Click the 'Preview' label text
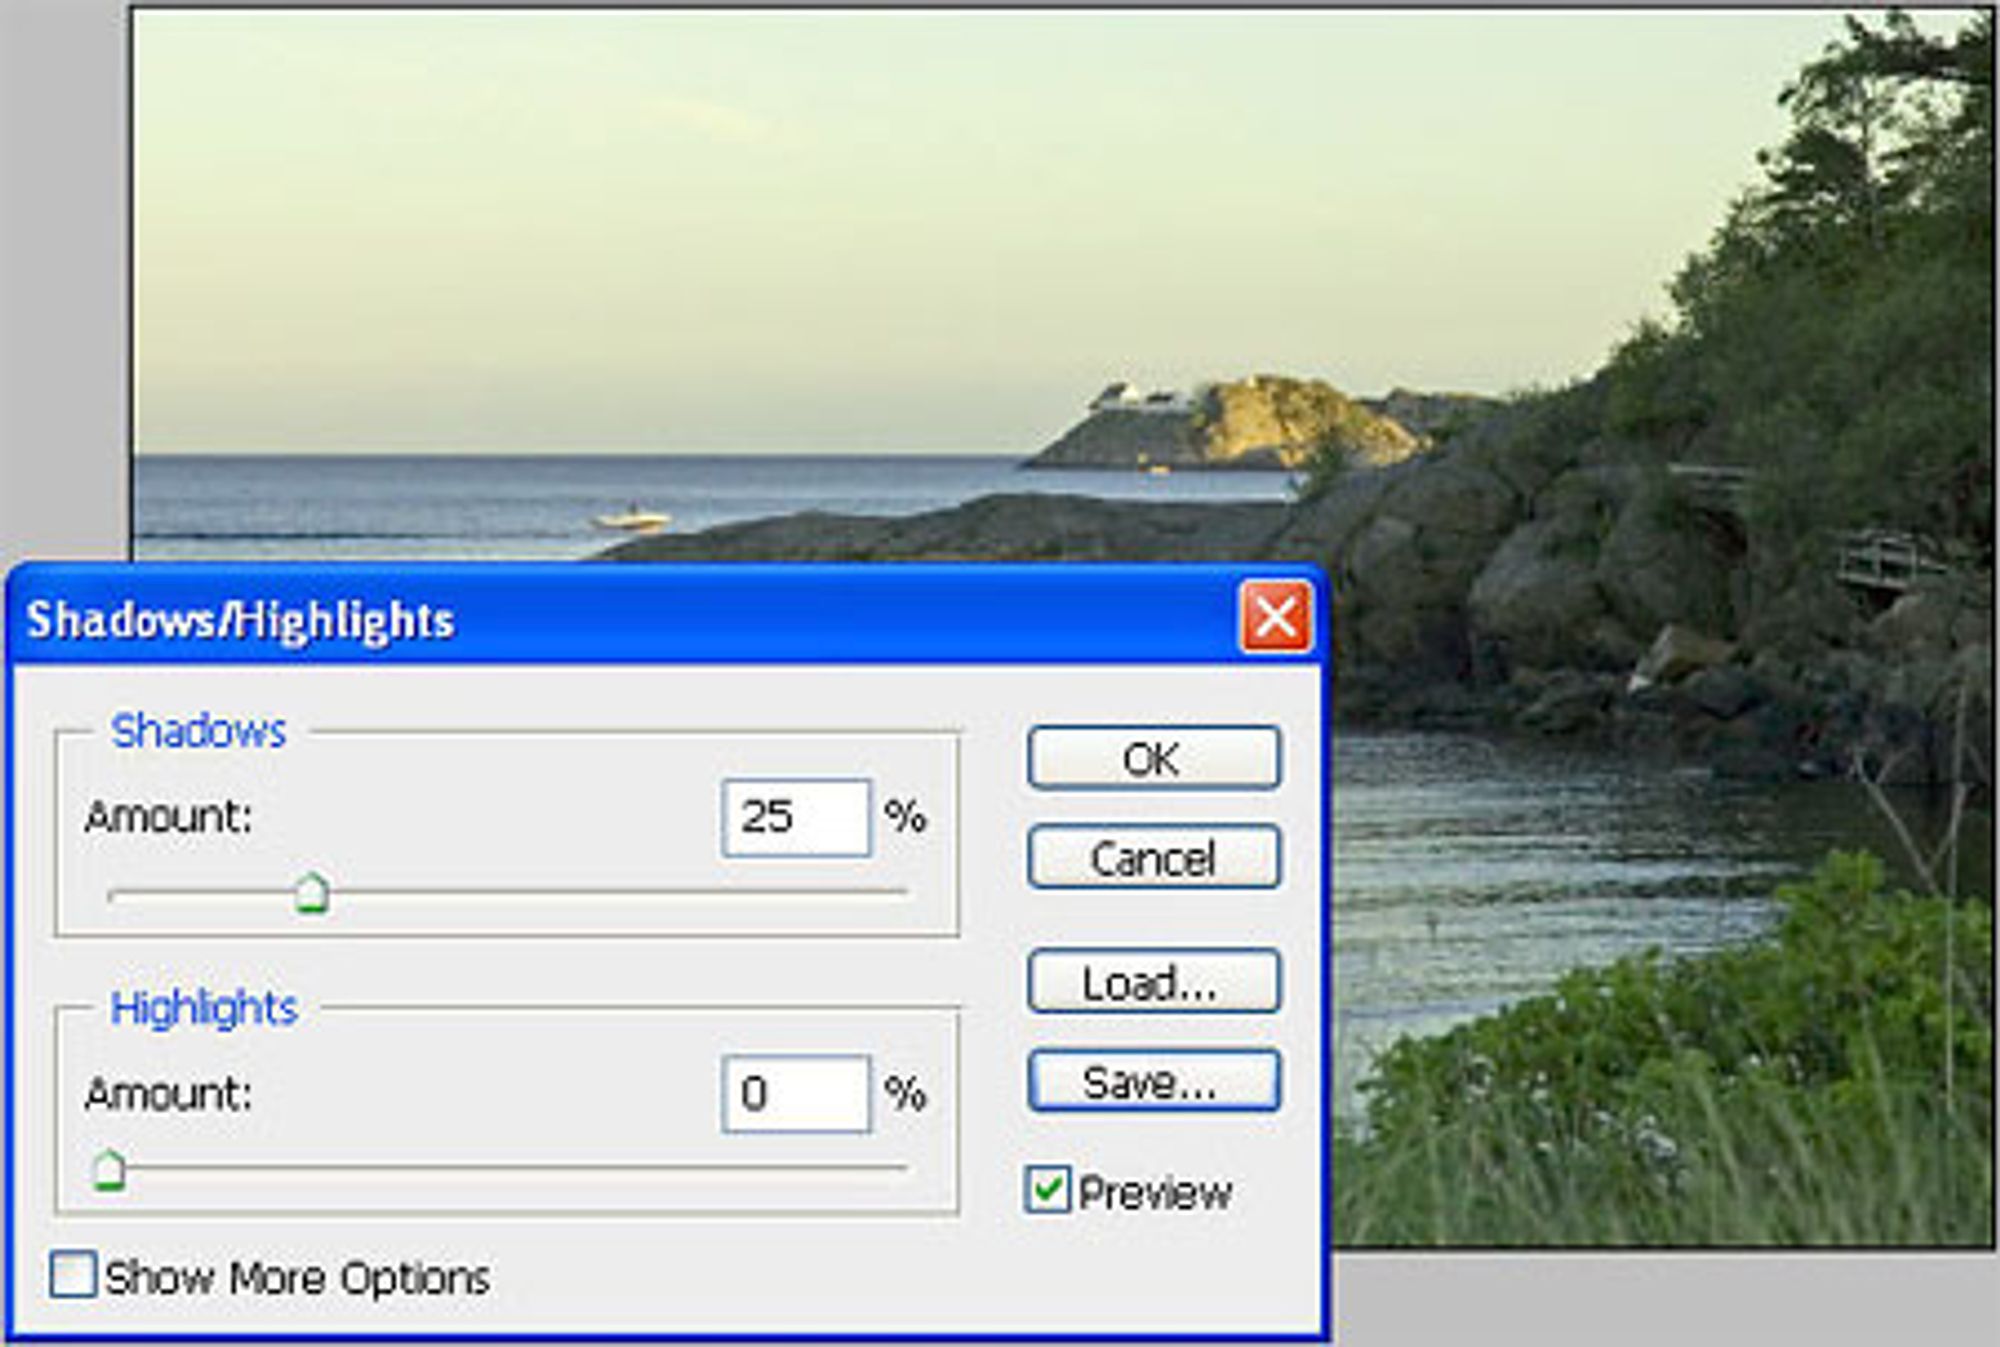 pyautogui.click(x=1155, y=1193)
